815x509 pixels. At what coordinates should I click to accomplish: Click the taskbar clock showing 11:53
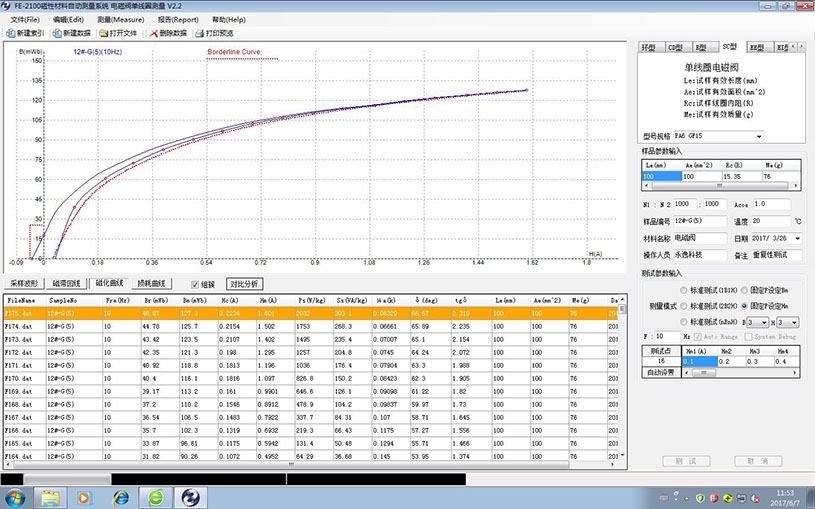pos(785,498)
